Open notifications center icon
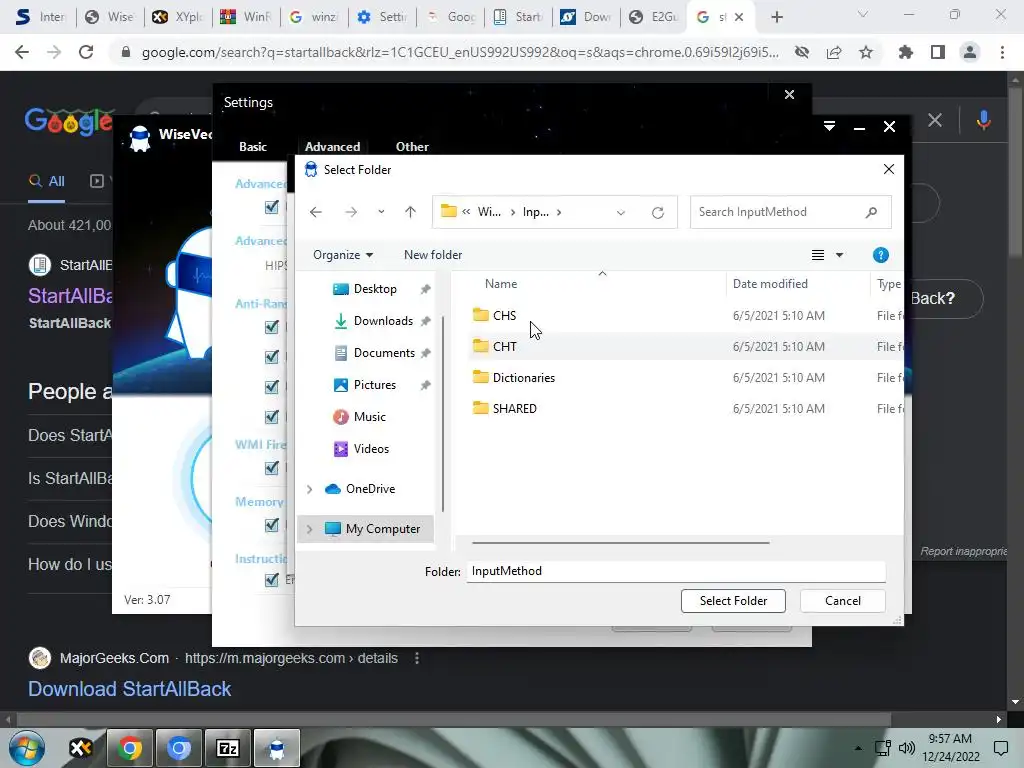The image size is (1024, 768). [x=1000, y=748]
